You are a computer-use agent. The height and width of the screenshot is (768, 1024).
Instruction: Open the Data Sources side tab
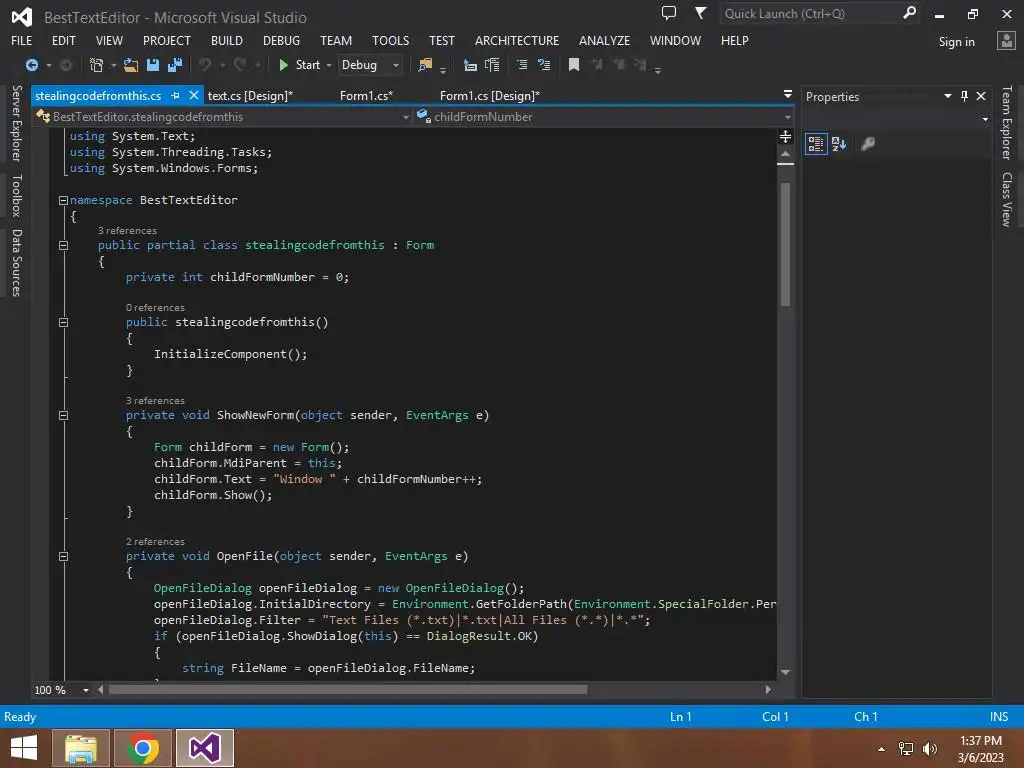click(16, 263)
